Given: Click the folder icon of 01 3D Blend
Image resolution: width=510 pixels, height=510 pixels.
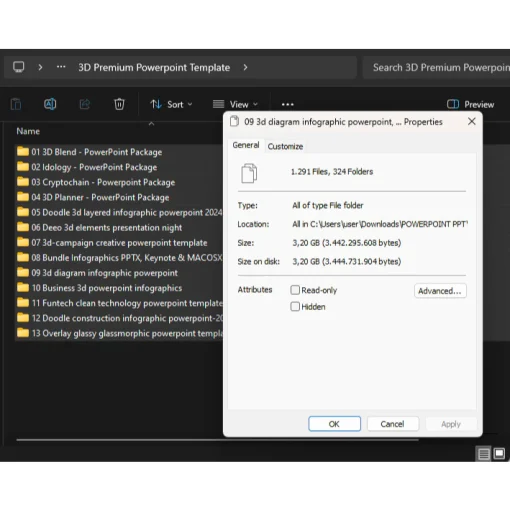Looking at the screenshot, I should tap(23, 151).
